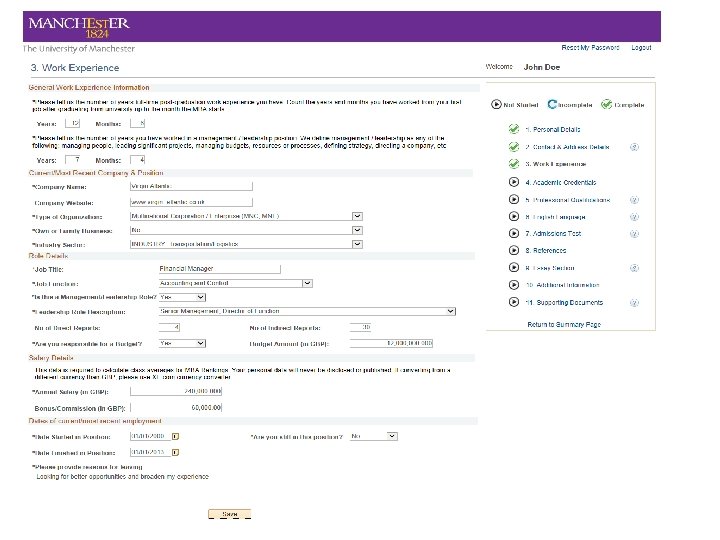Open the responsible for a Budget dropdown
This screenshot has height=540, width=720.
point(201,343)
